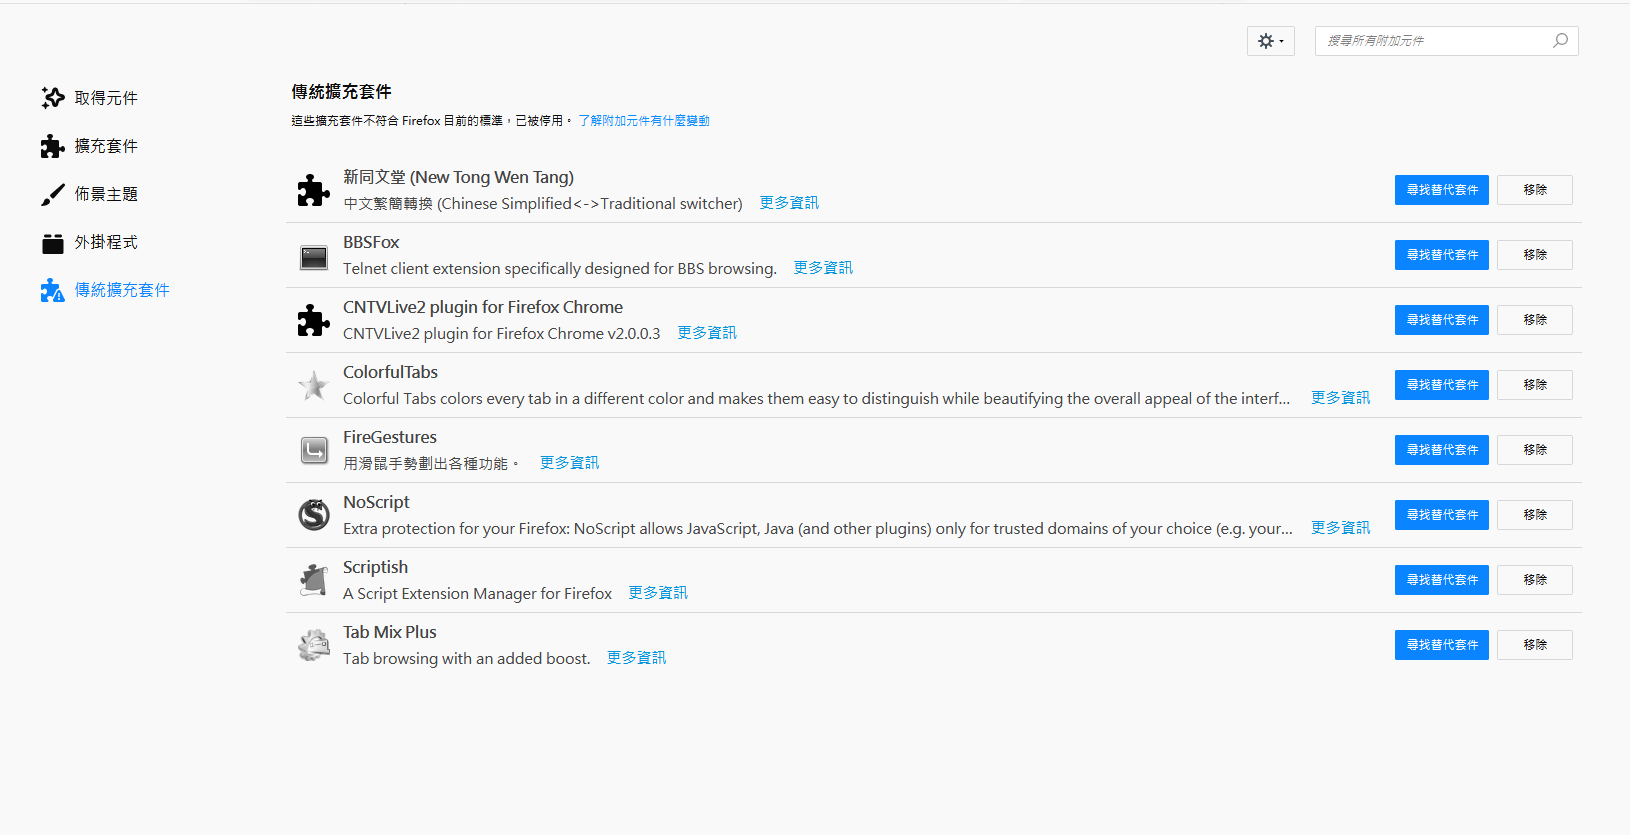
Task: Click the 取得元件 star icon
Action: click(53, 98)
